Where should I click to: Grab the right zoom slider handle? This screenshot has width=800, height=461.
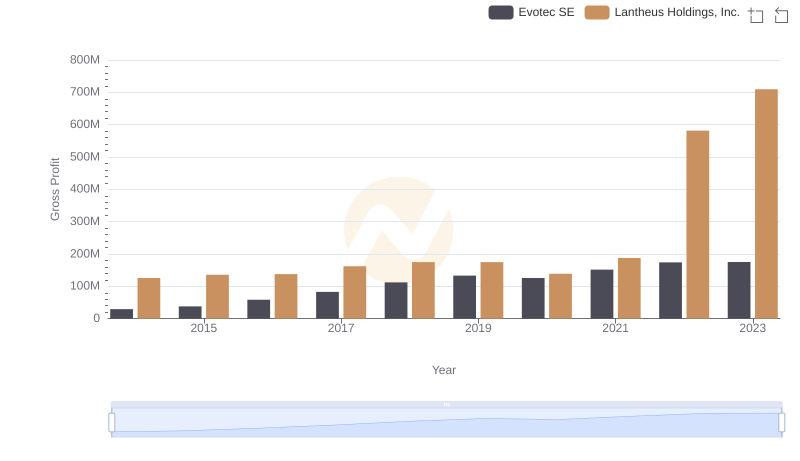click(x=782, y=422)
